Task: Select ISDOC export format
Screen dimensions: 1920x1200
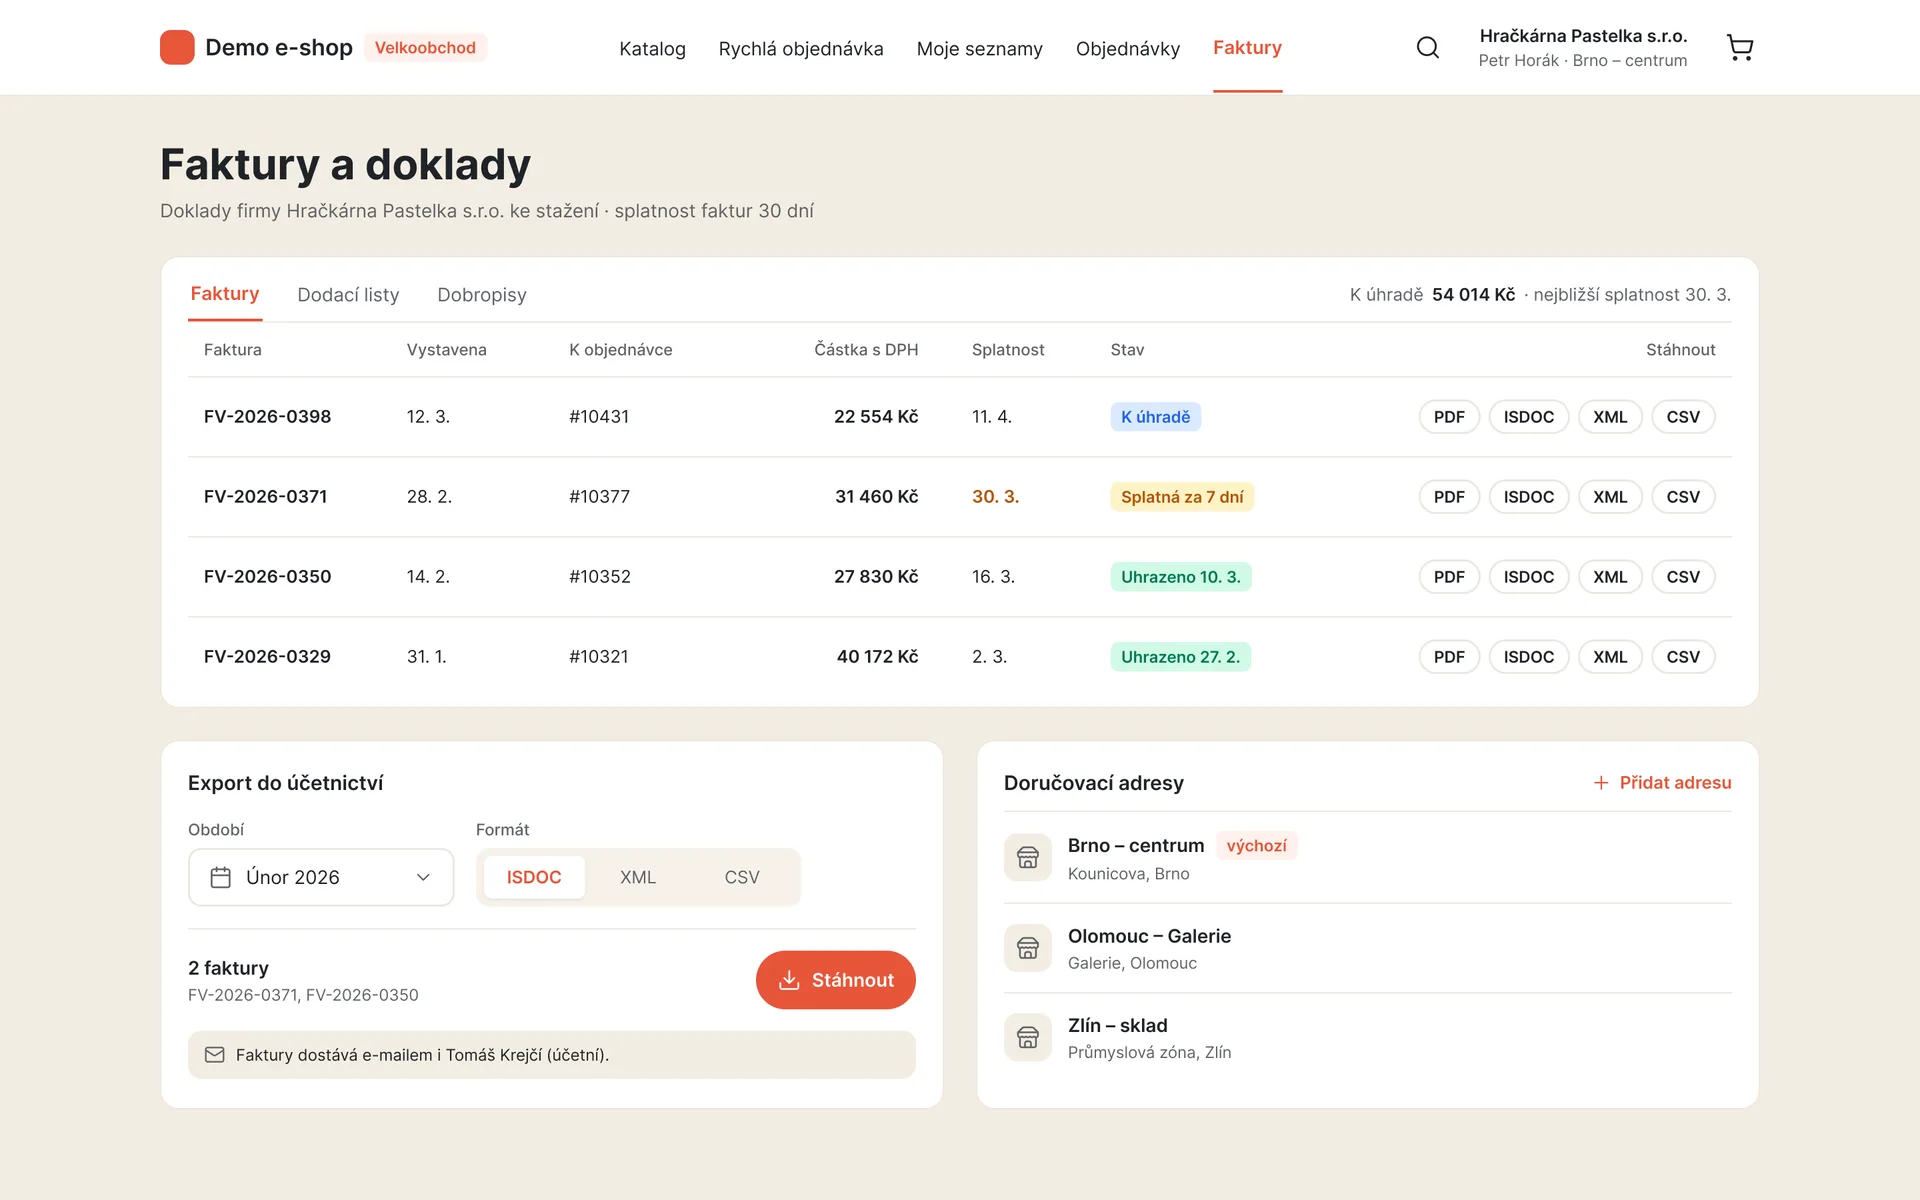Action: click(x=534, y=877)
